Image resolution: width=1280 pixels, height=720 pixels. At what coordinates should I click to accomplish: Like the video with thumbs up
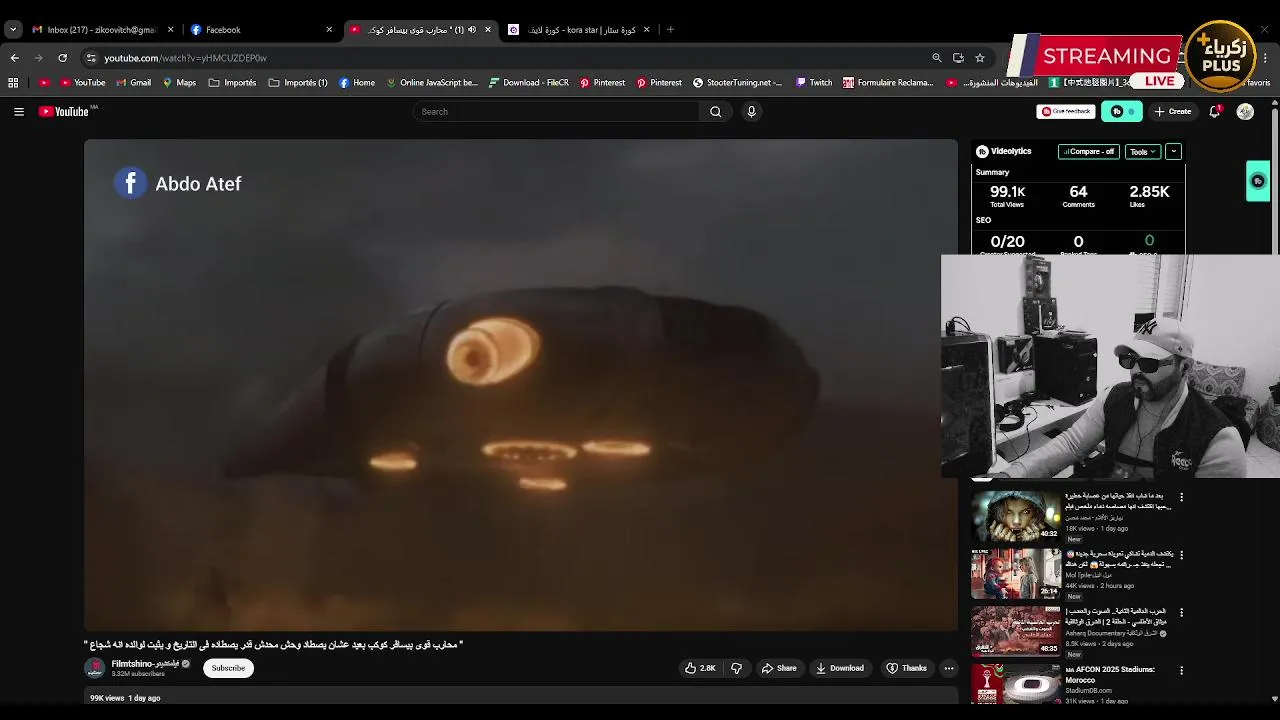700,668
